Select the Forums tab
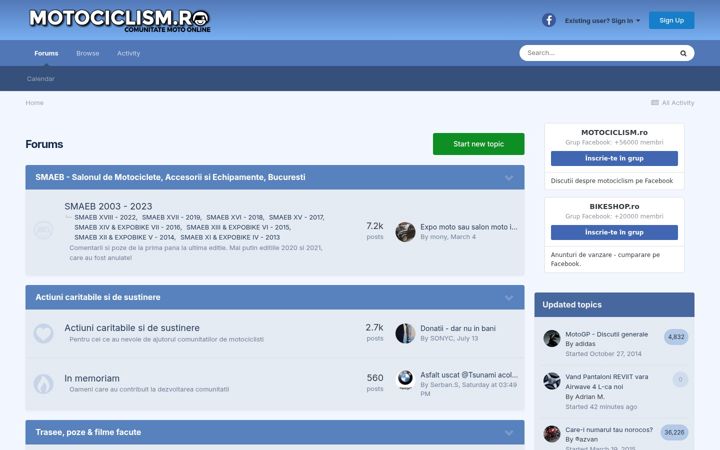This screenshot has width=720, height=450. coord(46,53)
